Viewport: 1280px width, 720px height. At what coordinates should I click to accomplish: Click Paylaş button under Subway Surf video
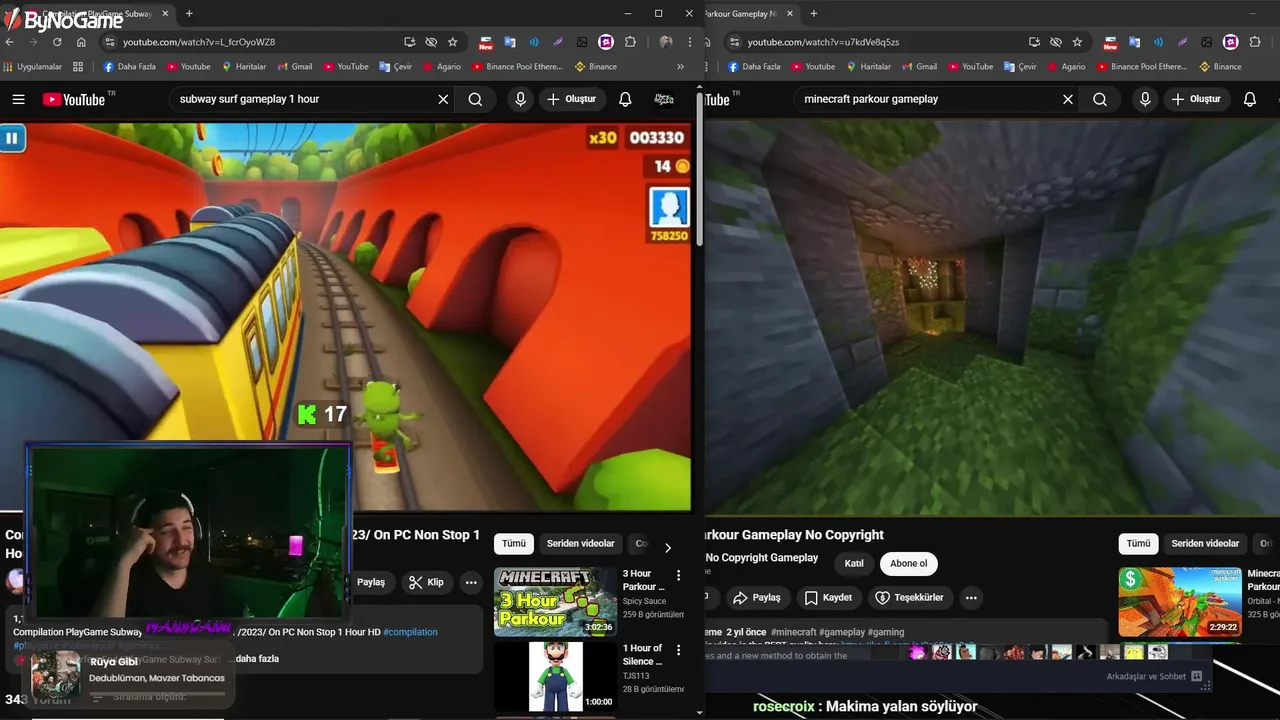pyautogui.click(x=371, y=582)
